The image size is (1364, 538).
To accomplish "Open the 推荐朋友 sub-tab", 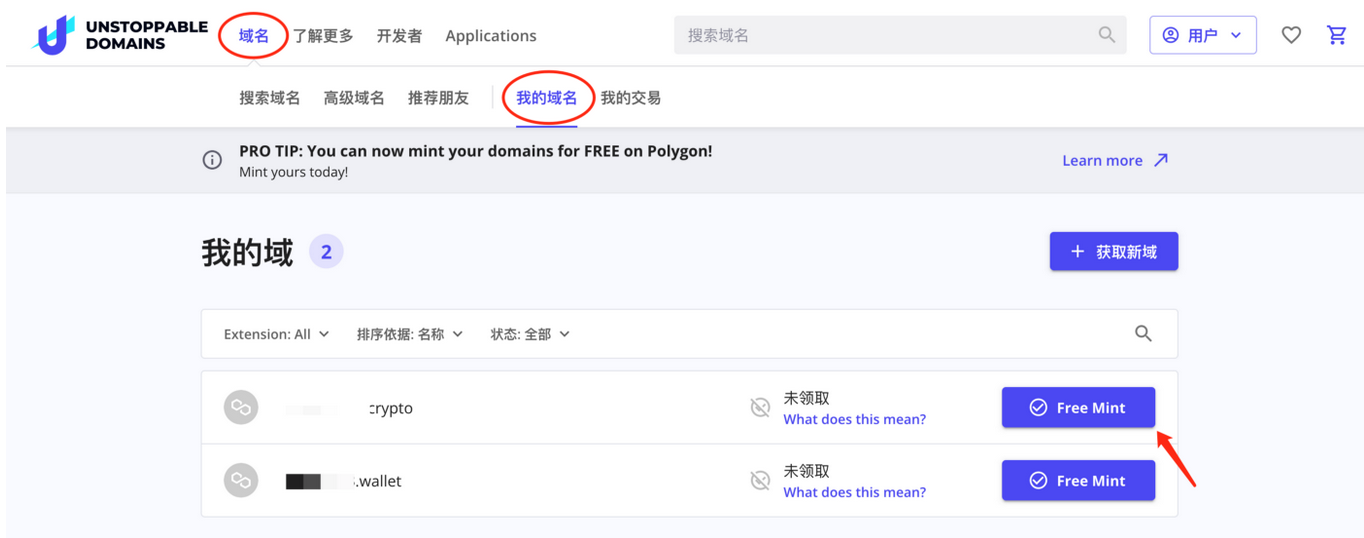I will tap(439, 98).
